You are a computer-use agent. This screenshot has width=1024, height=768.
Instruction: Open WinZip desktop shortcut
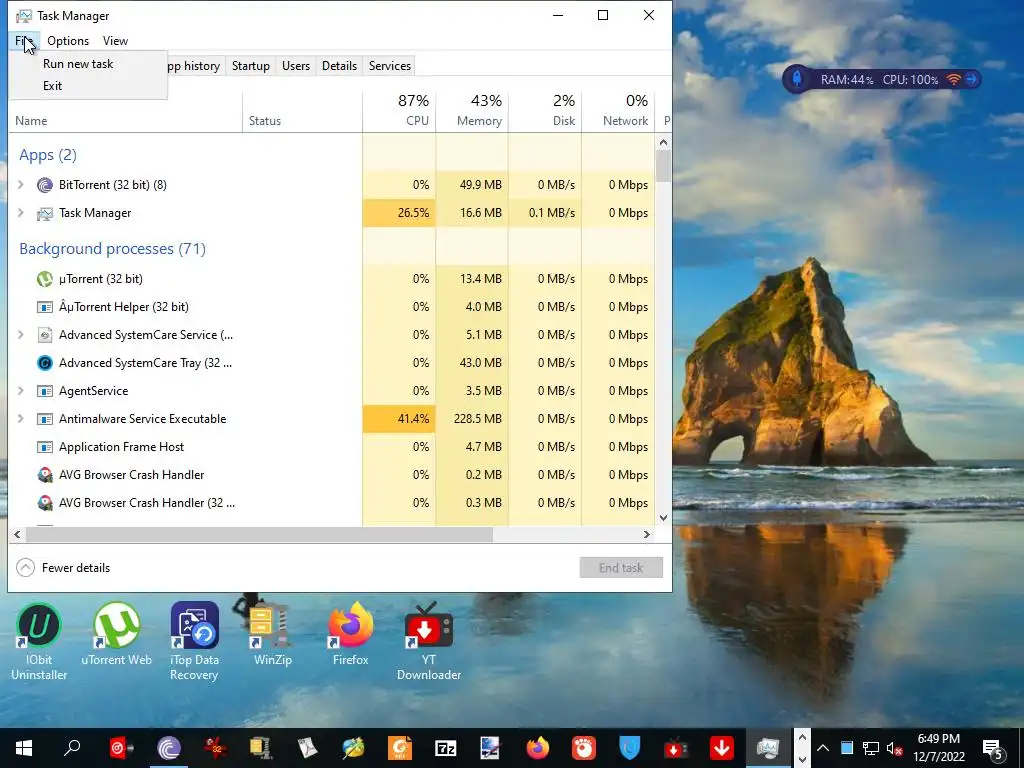272,635
